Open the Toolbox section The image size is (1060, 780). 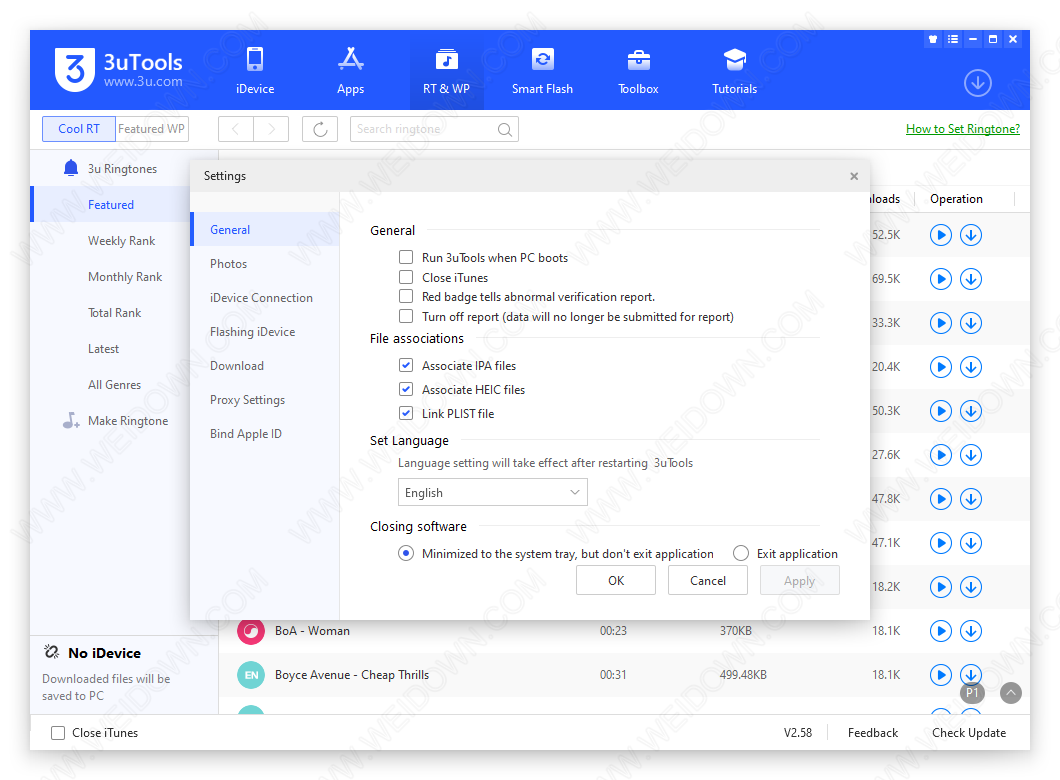pyautogui.click(x=638, y=71)
